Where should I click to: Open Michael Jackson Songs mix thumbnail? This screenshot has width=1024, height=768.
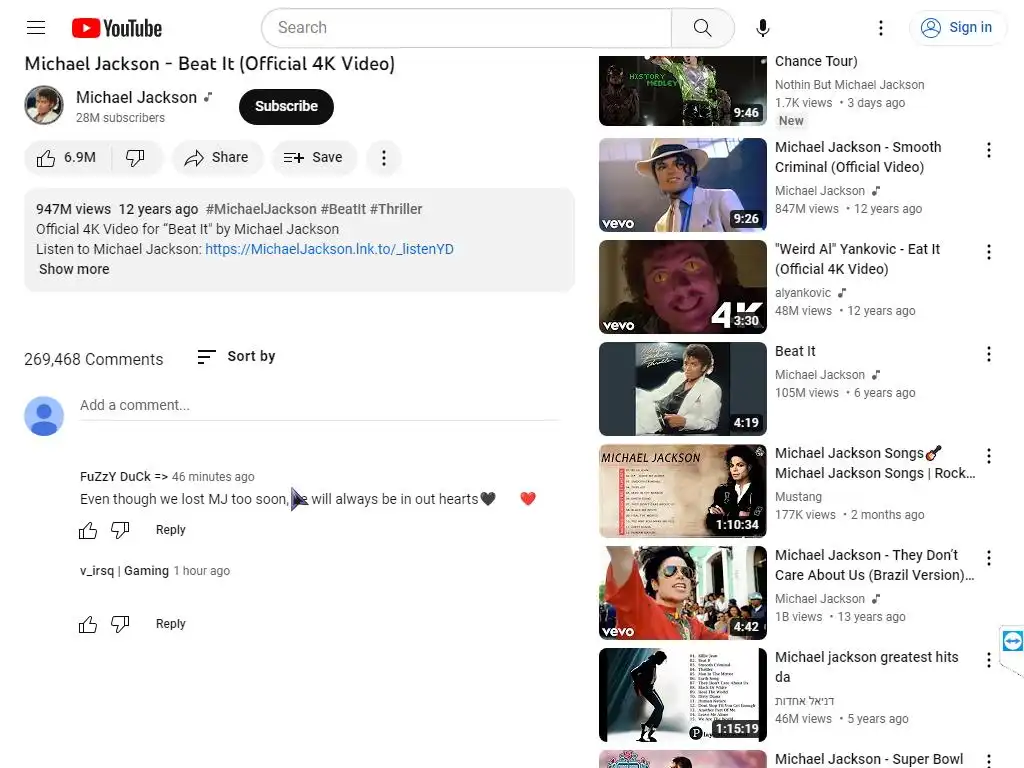coord(682,491)
